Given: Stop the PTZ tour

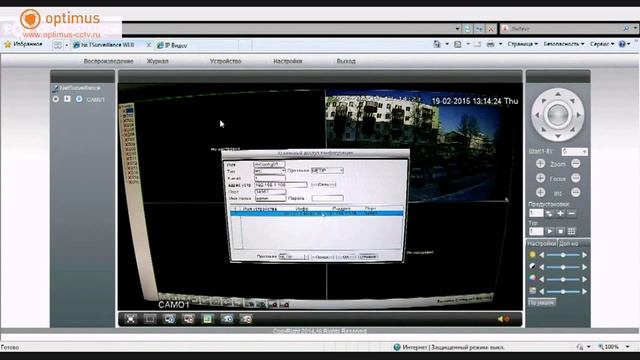Looking at the screenshot, I should coord(560,231).
